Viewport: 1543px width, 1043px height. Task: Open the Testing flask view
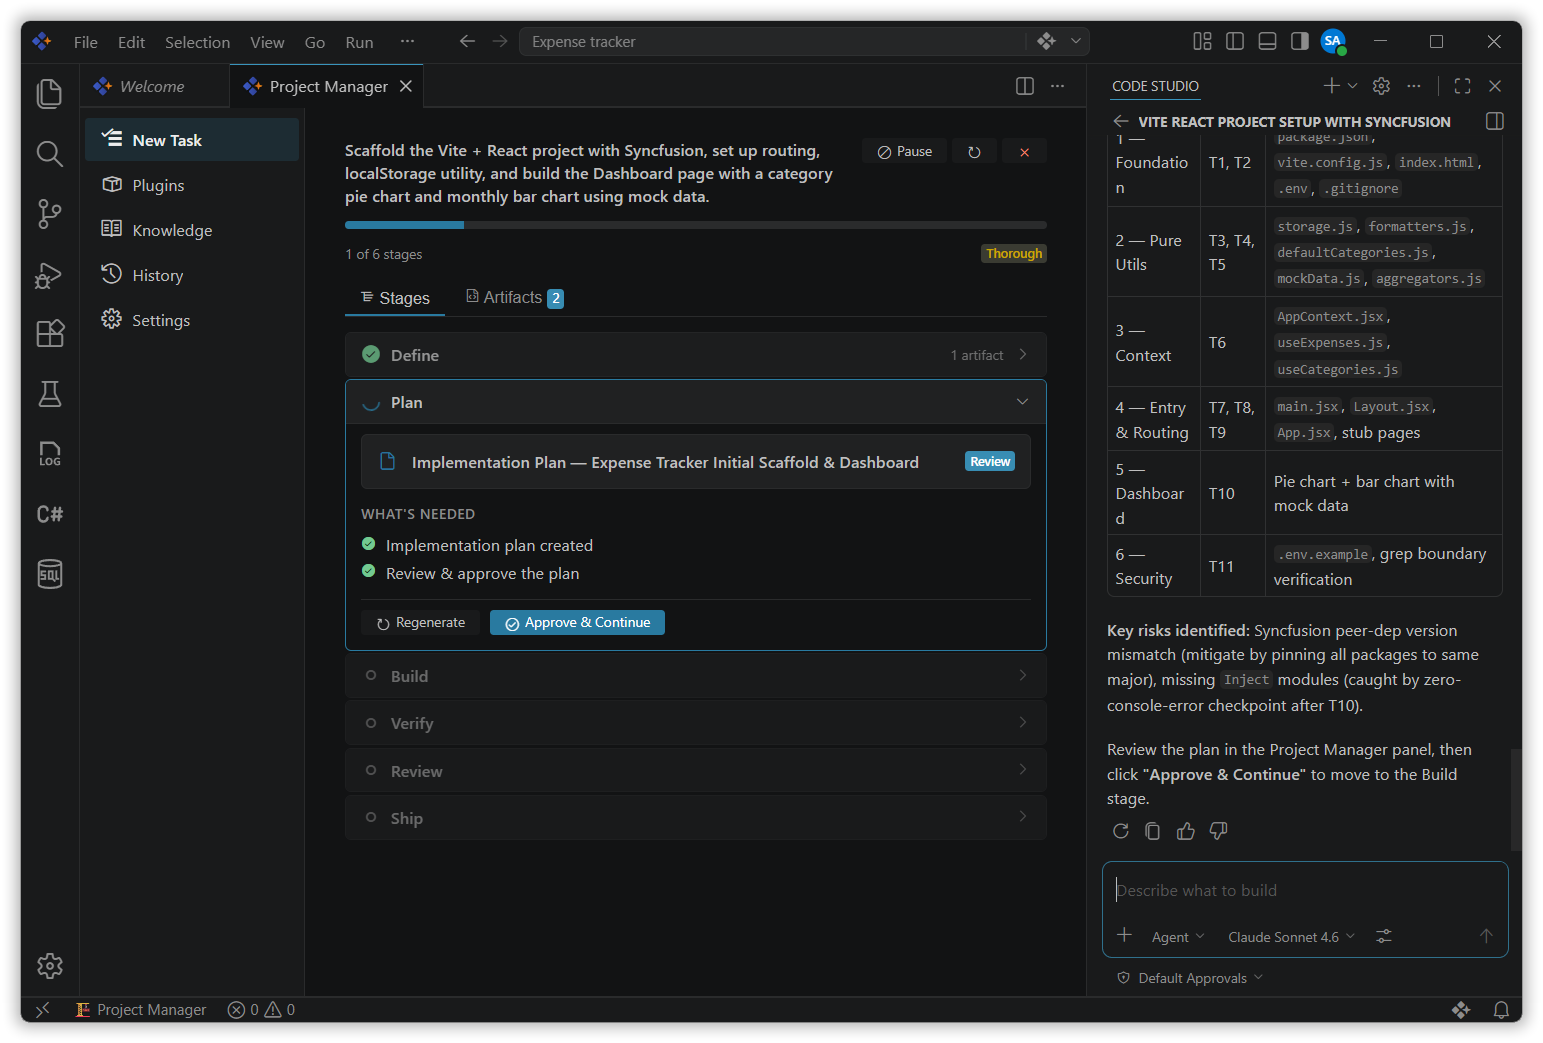49,393
